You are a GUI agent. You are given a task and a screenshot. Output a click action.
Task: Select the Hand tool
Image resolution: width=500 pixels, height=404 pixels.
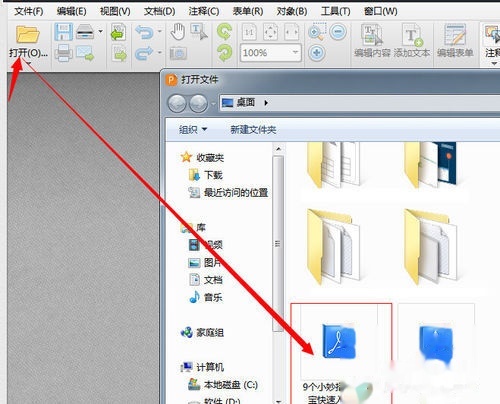[x=178, y=32]
